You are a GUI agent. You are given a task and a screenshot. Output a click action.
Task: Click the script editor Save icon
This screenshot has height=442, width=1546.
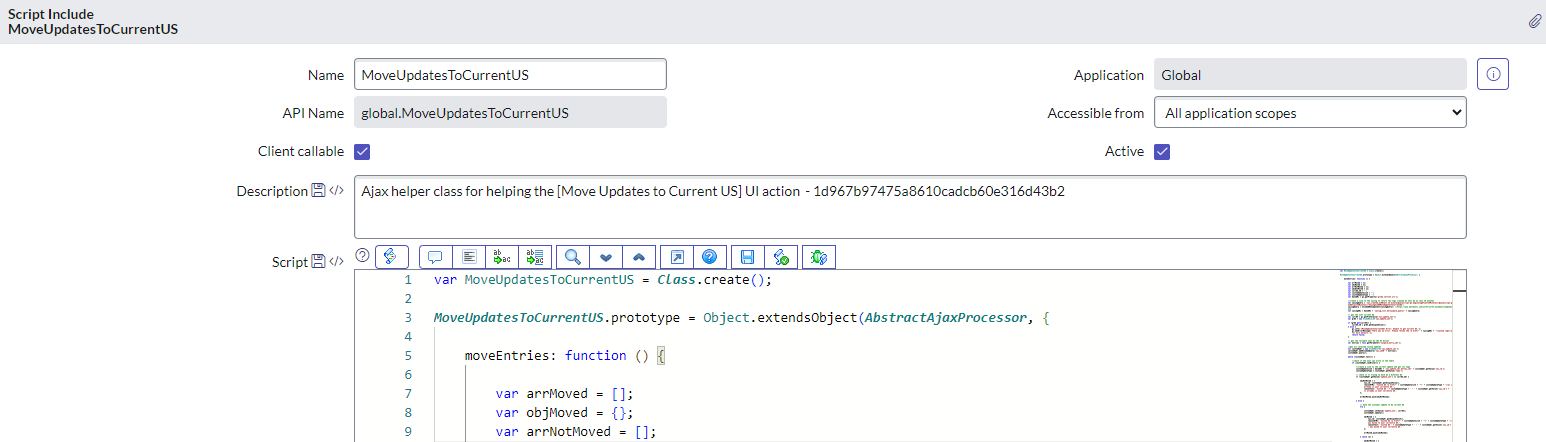click(x=747, y=257)
